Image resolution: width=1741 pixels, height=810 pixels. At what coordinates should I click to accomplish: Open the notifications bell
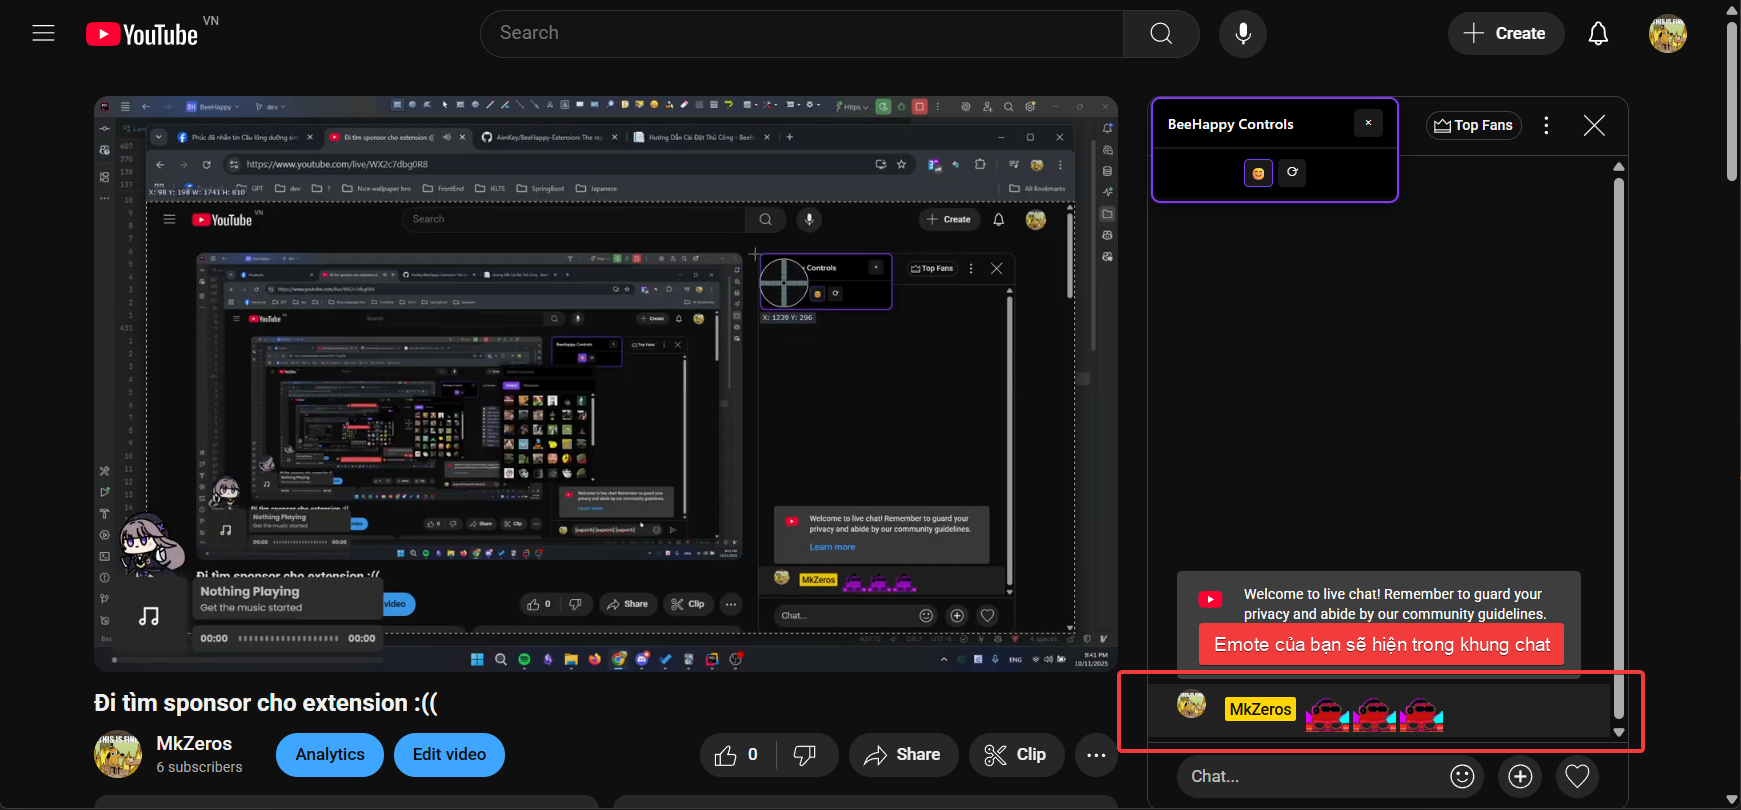1598,34
